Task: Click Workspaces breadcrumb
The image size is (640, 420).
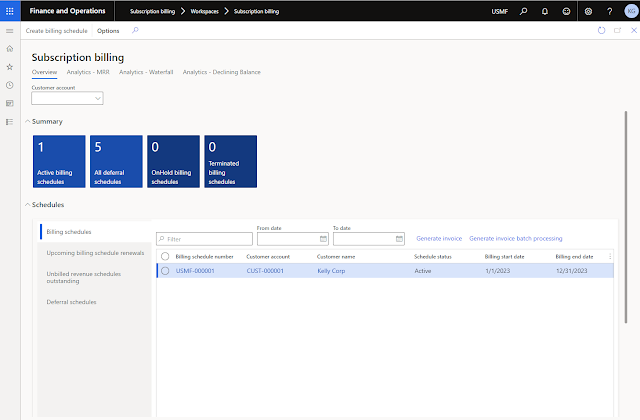Action: [x=204, y=11]
